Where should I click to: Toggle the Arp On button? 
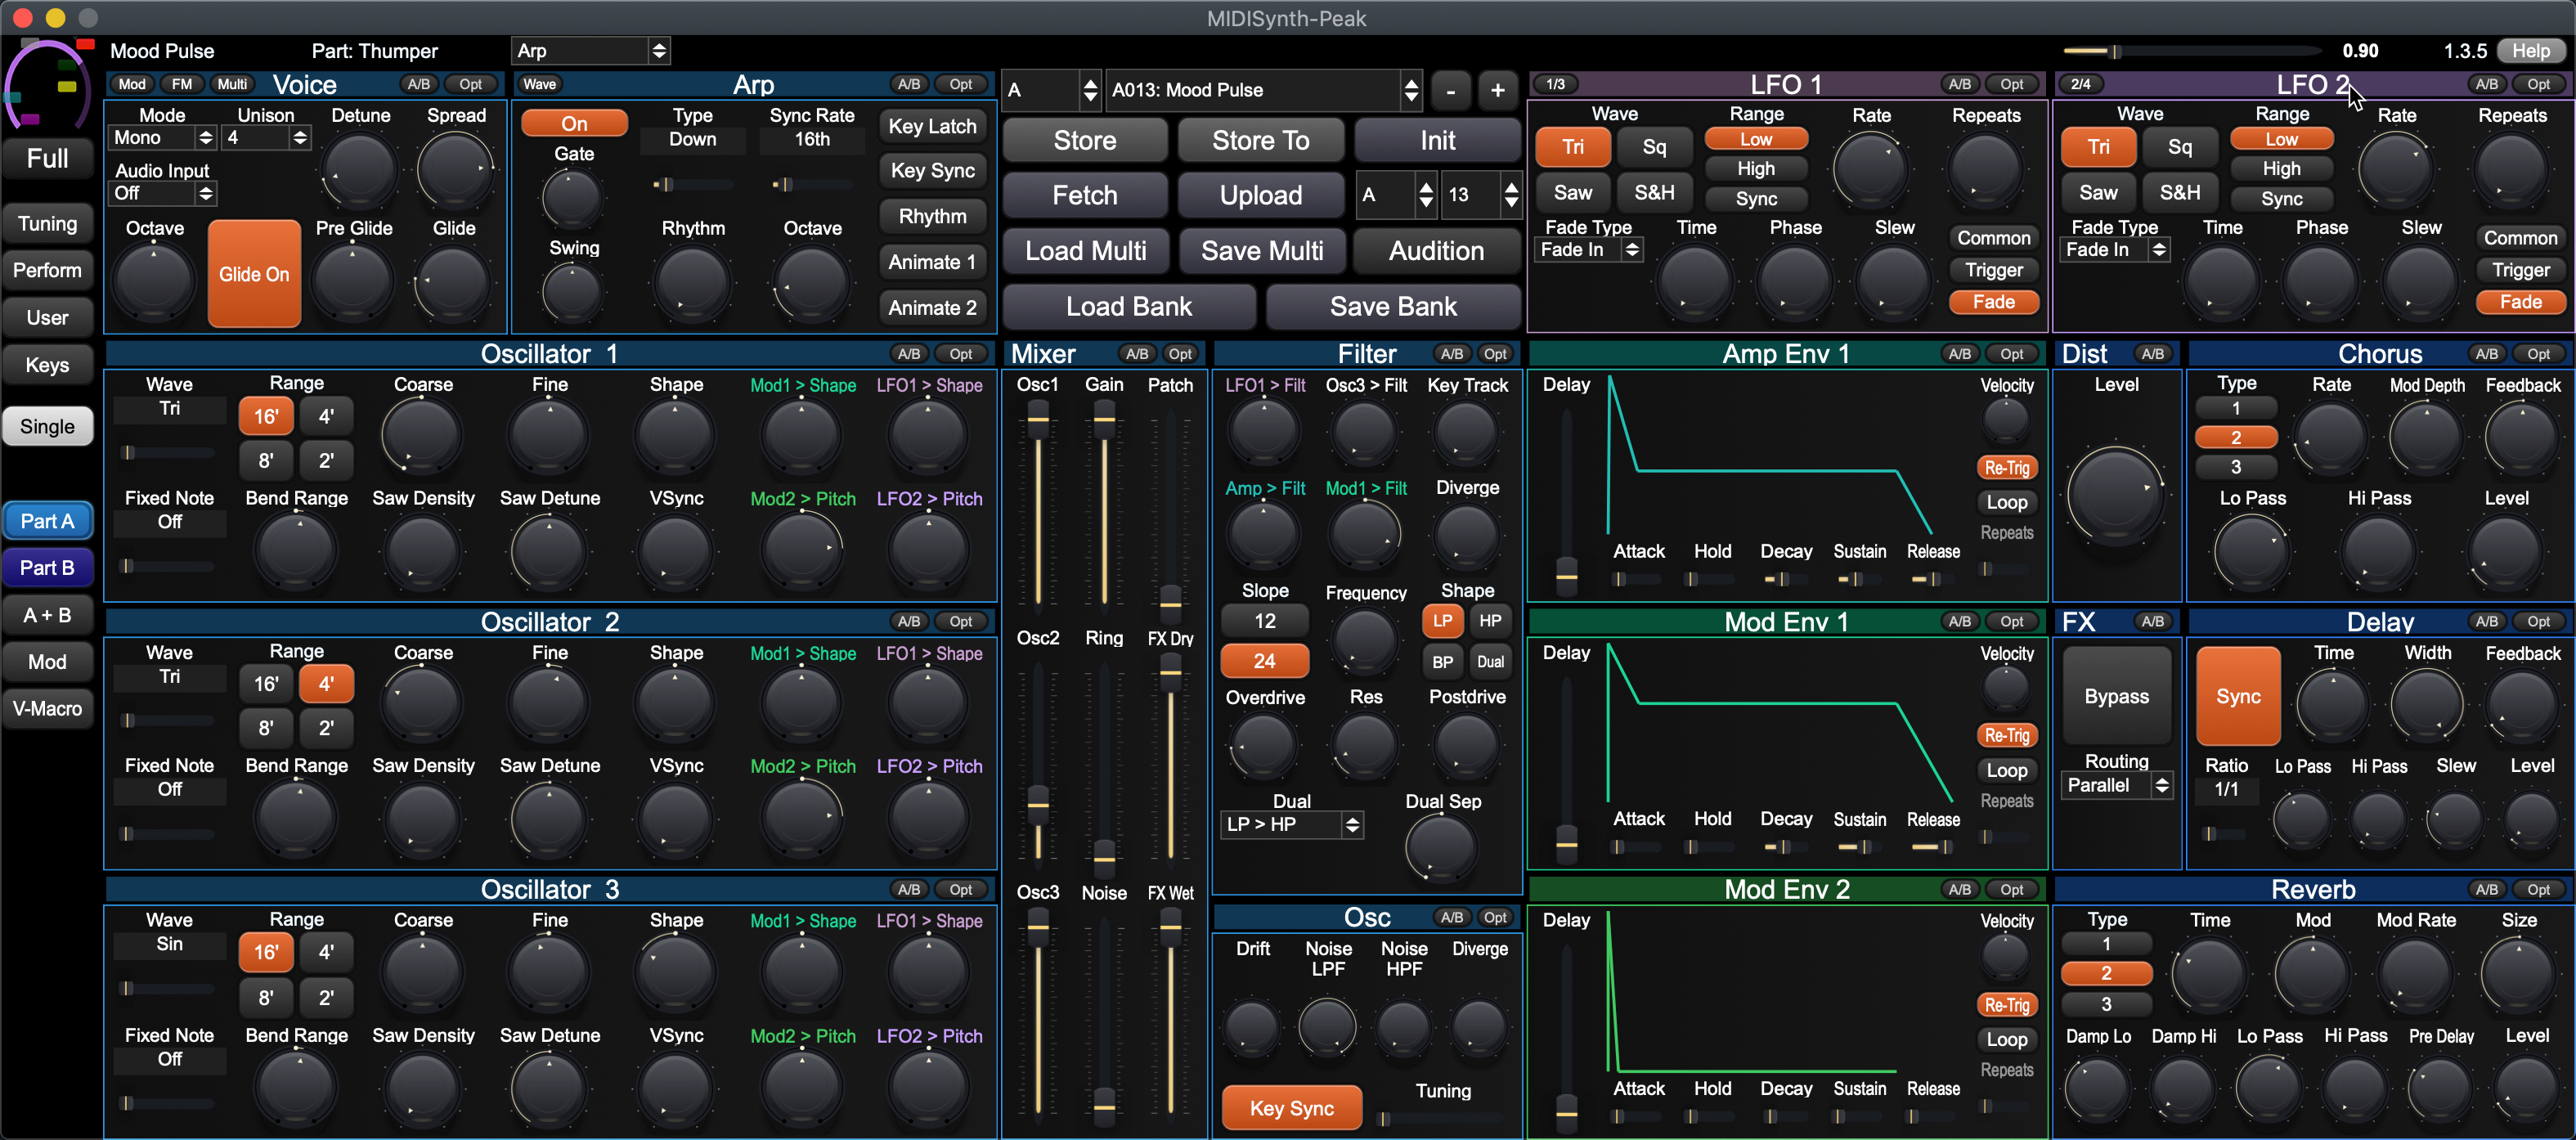pyautogui.click(x=574, y=123)
